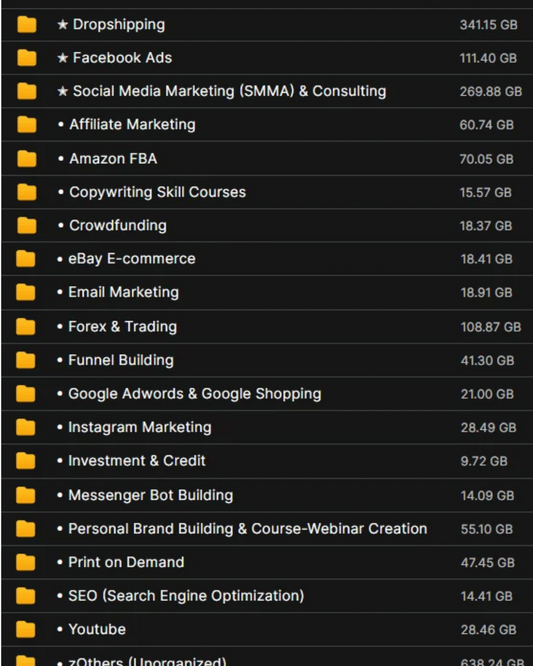533x666 pixels.
Task: Click the 269.88 GB size value
Action: pyautogui.click(x=491, y=91)
